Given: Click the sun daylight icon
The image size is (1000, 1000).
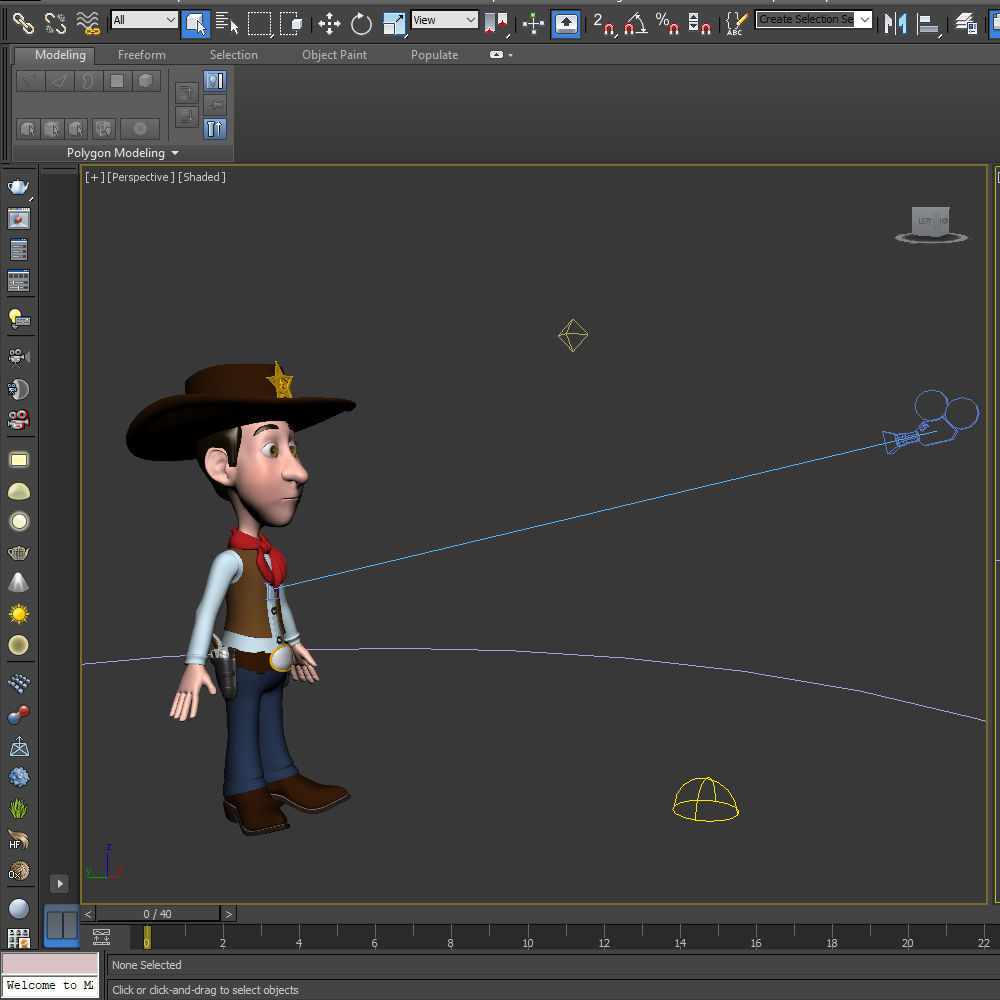Looking at the screenshot, I should (18, 614).
